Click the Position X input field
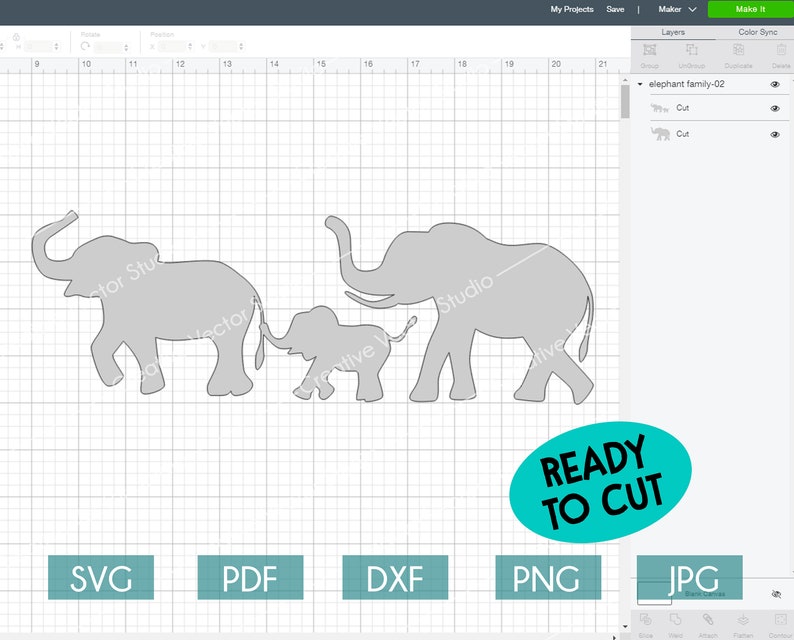 172,47
